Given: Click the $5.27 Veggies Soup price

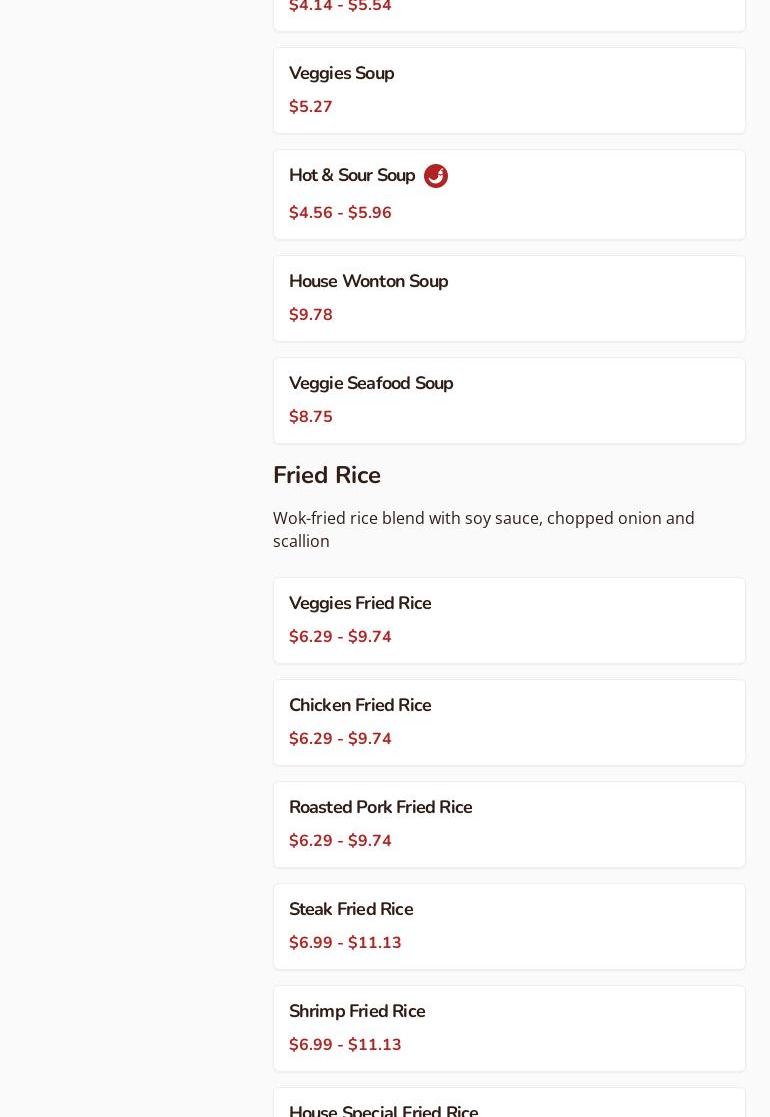Looking at the screenshot, I should (311, 107).
